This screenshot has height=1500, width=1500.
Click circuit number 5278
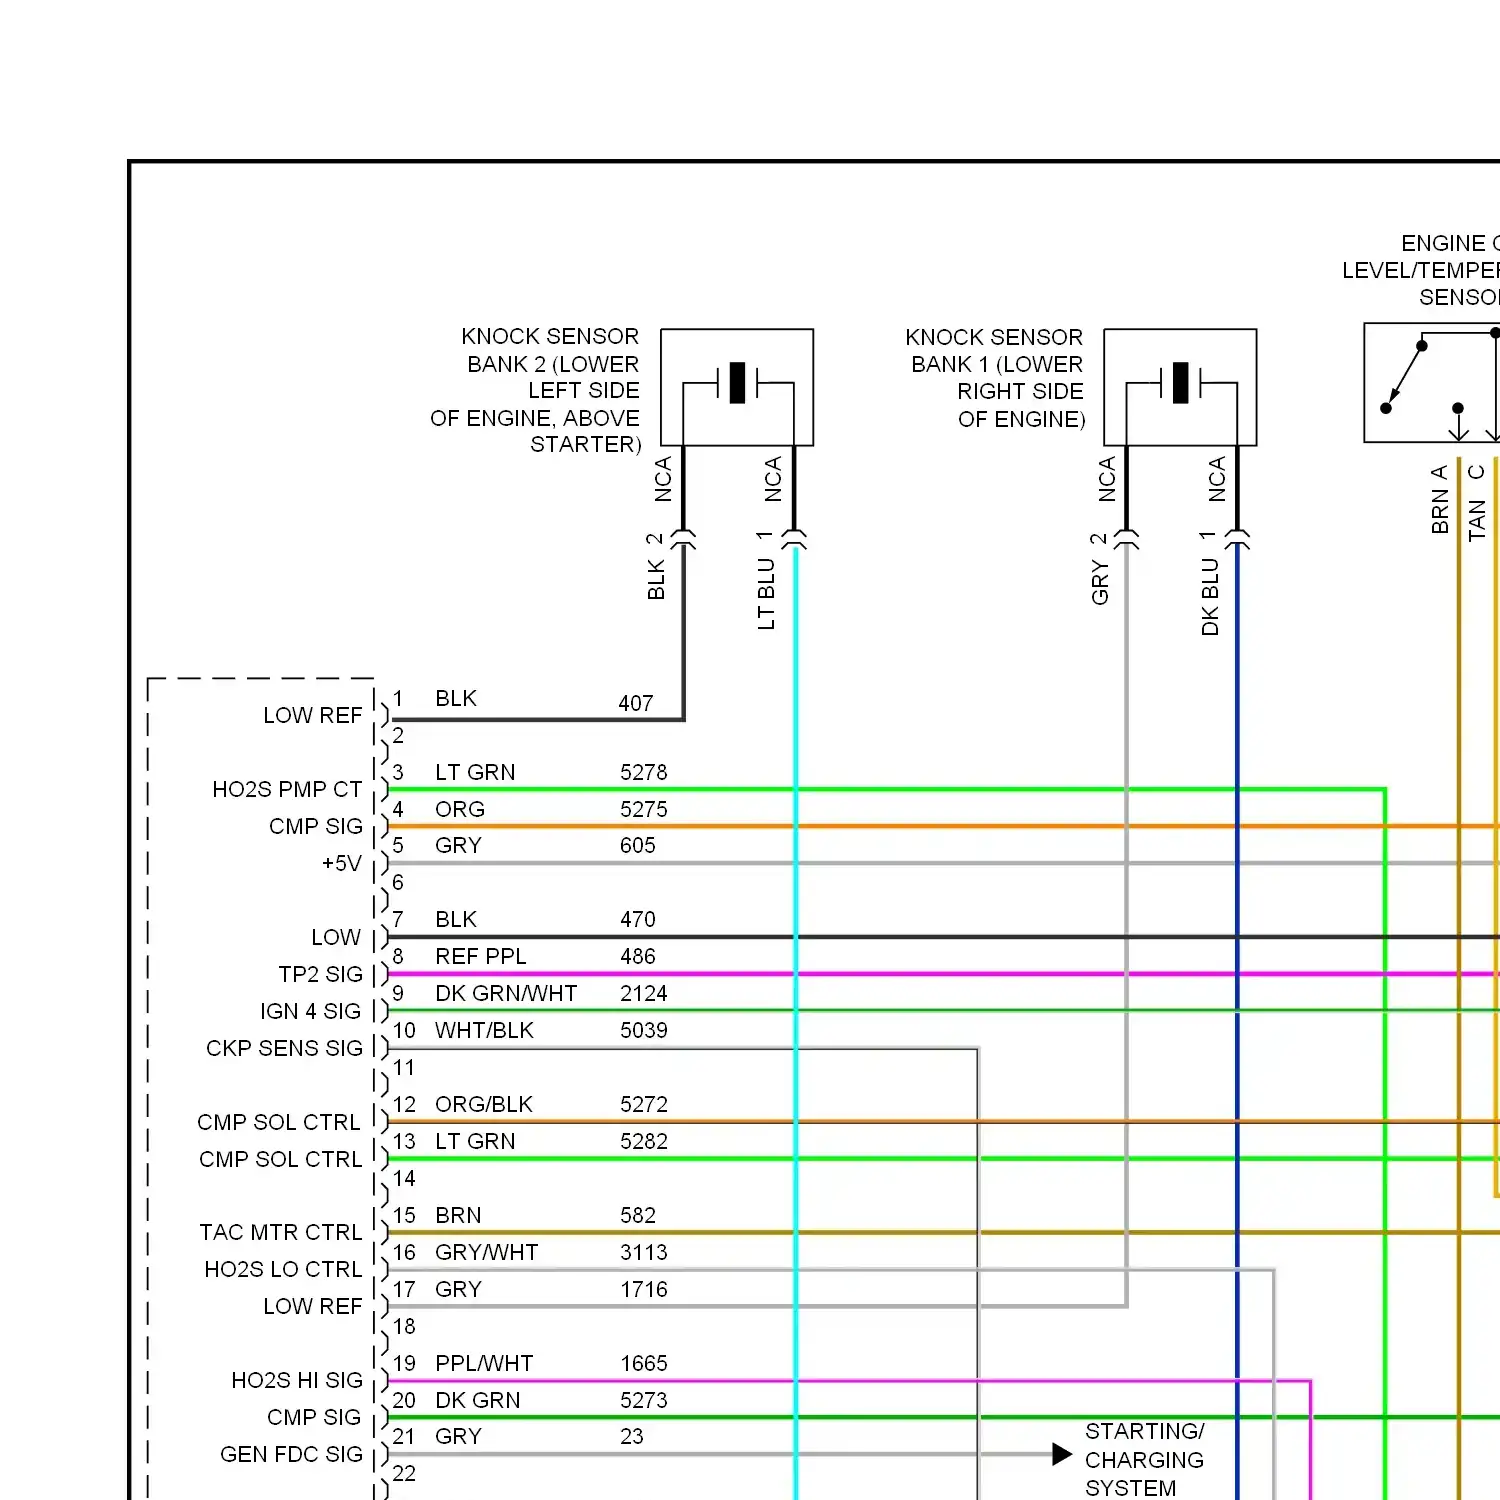(x=643, y=773)
